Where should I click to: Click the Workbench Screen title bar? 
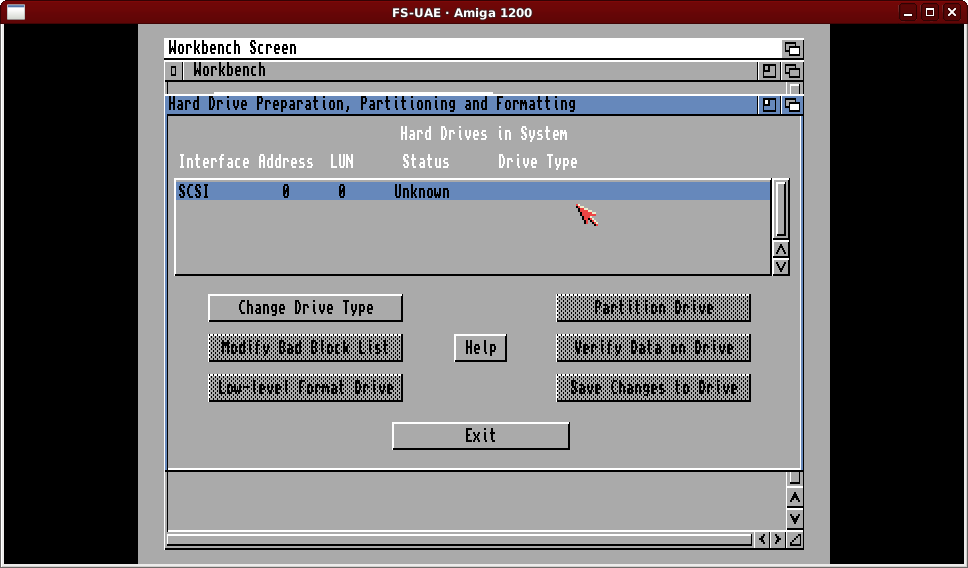click(473, 48)
